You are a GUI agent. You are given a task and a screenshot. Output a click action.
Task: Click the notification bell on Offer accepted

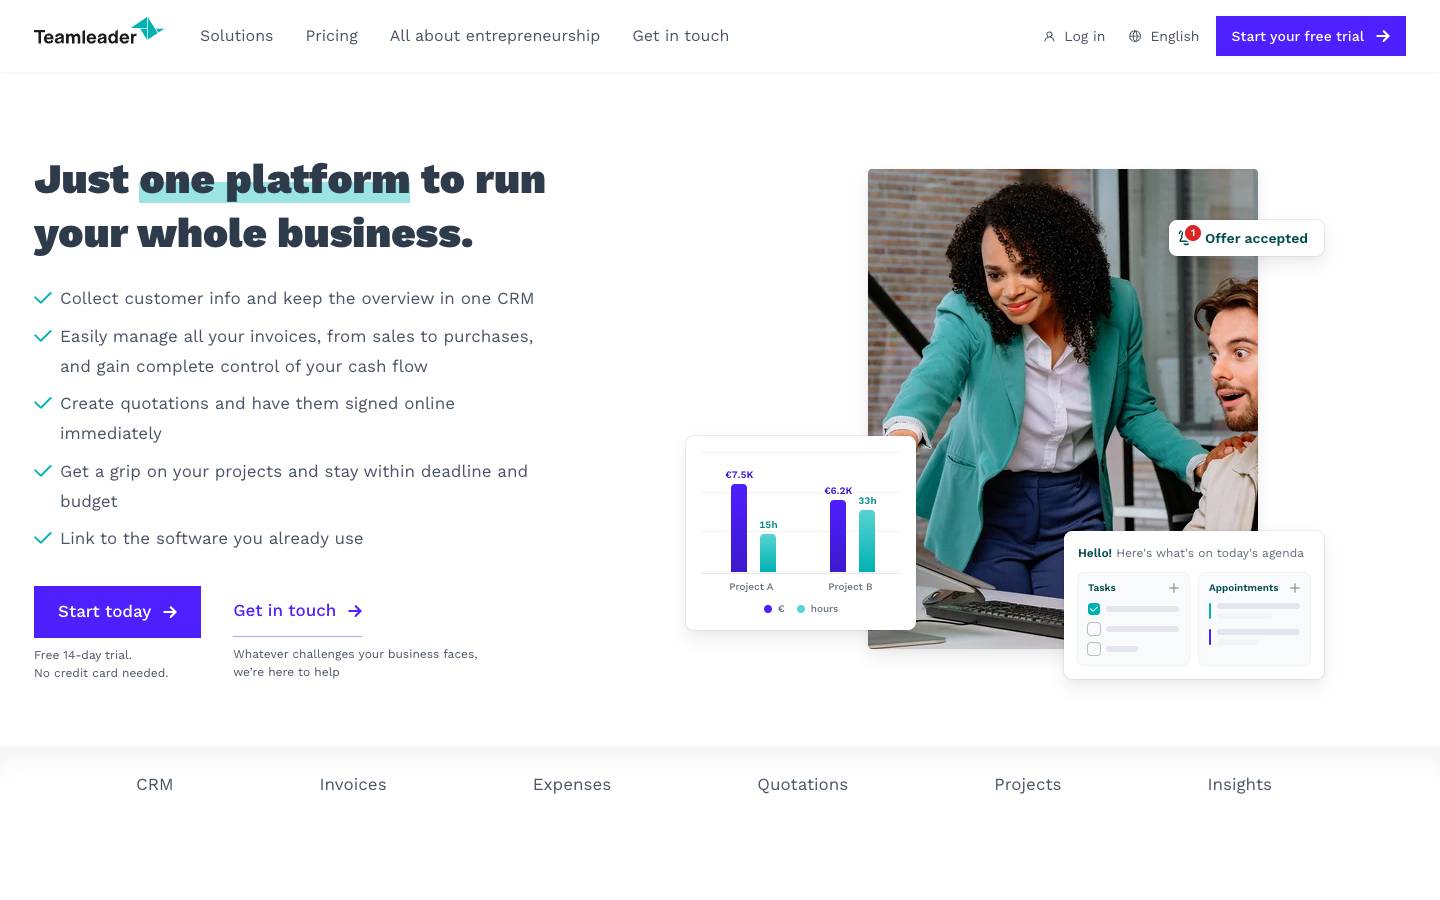click(1186, 237)
